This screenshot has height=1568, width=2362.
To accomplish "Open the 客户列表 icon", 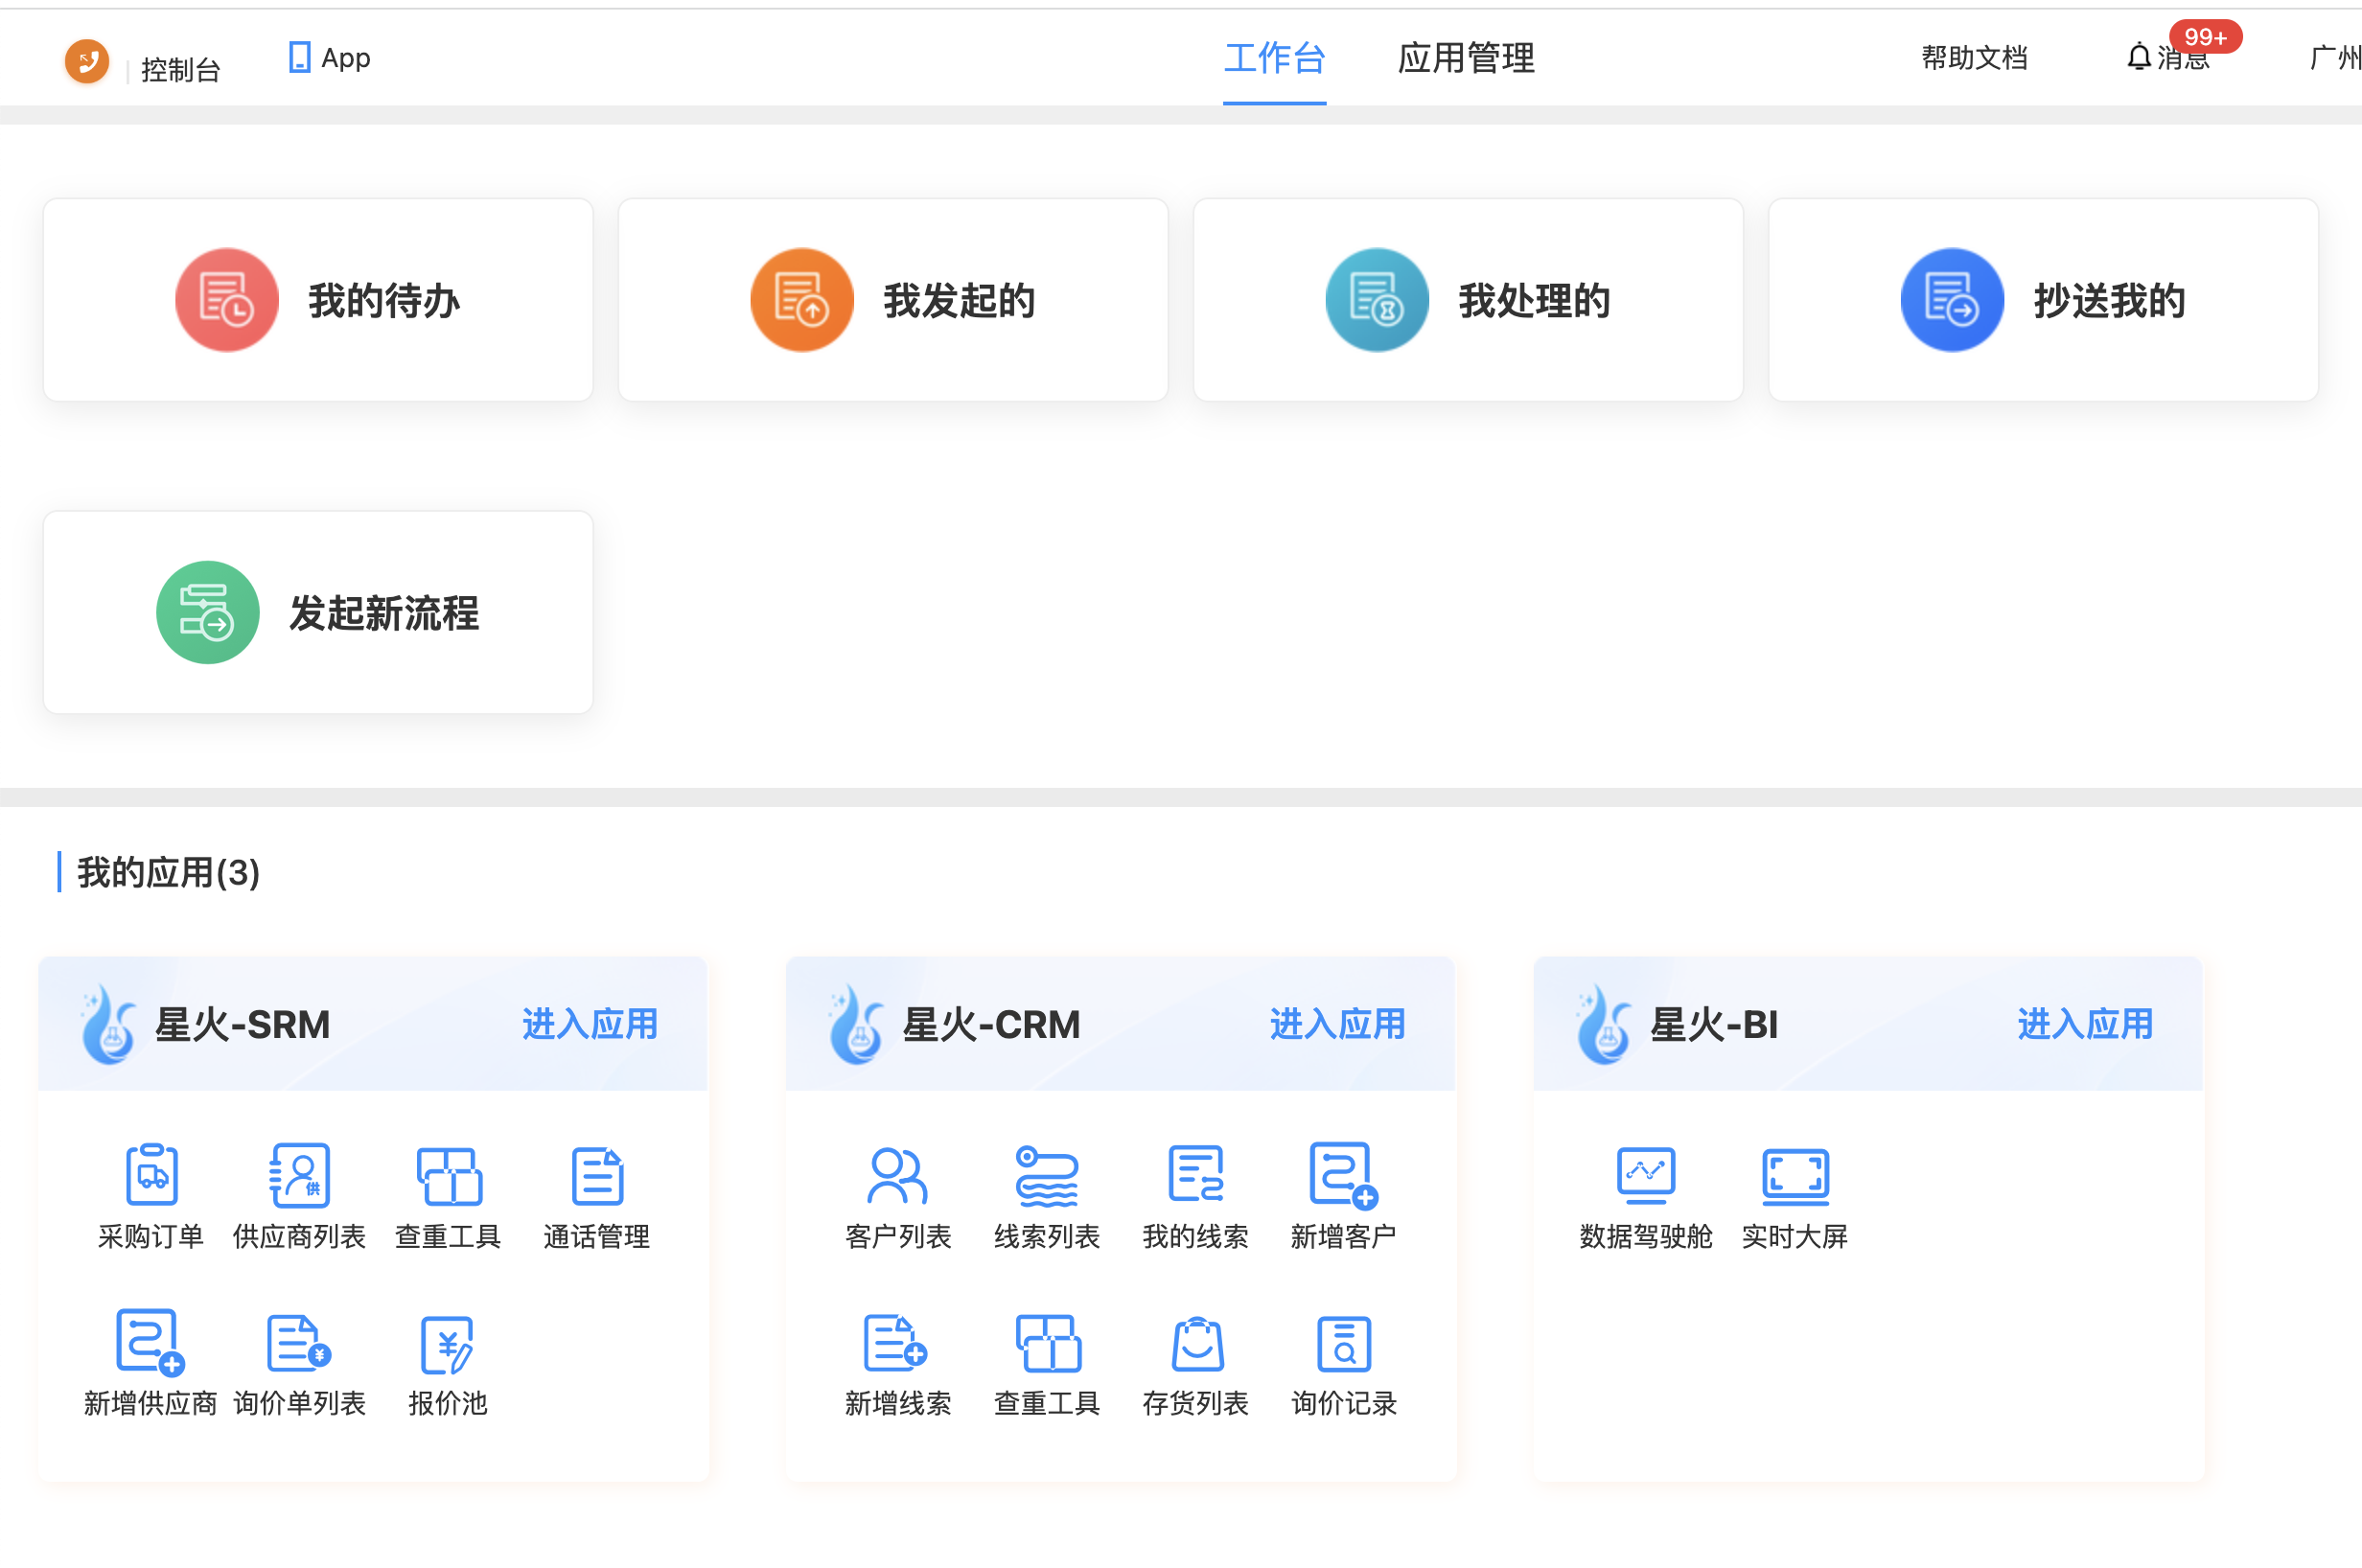I will (897, 1175).
